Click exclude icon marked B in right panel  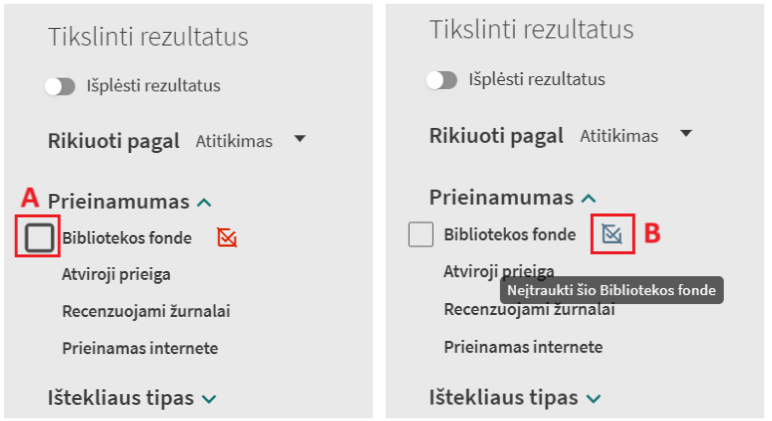tap(612, 234)
